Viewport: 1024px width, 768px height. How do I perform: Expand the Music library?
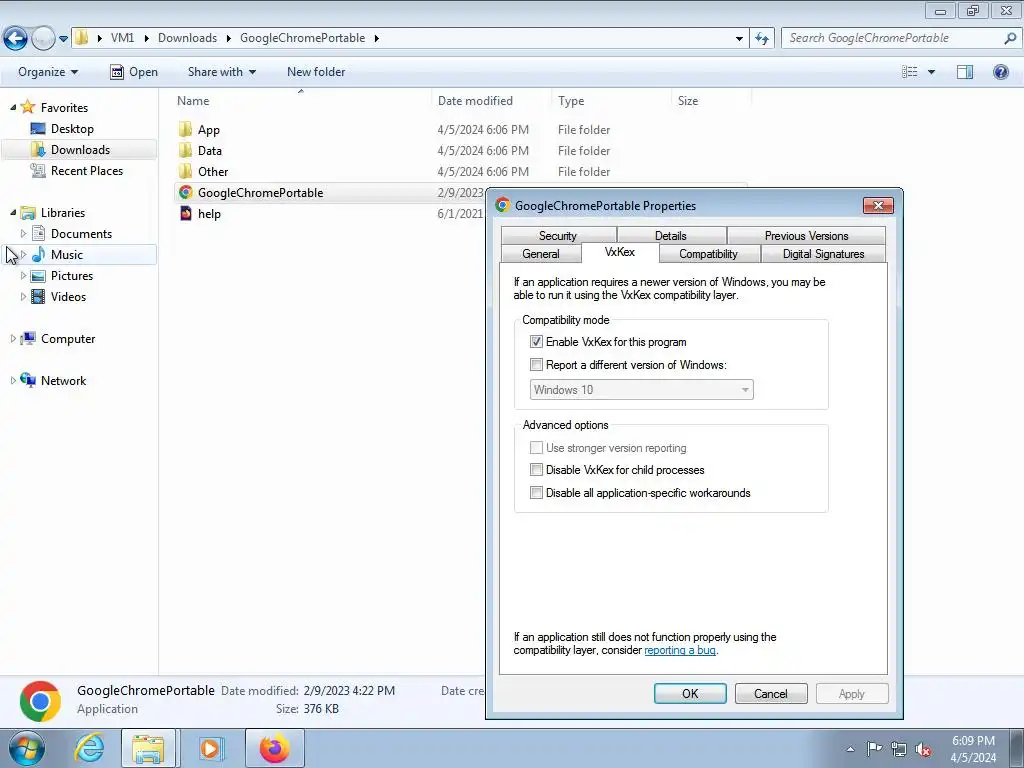(x=24, y=255)
